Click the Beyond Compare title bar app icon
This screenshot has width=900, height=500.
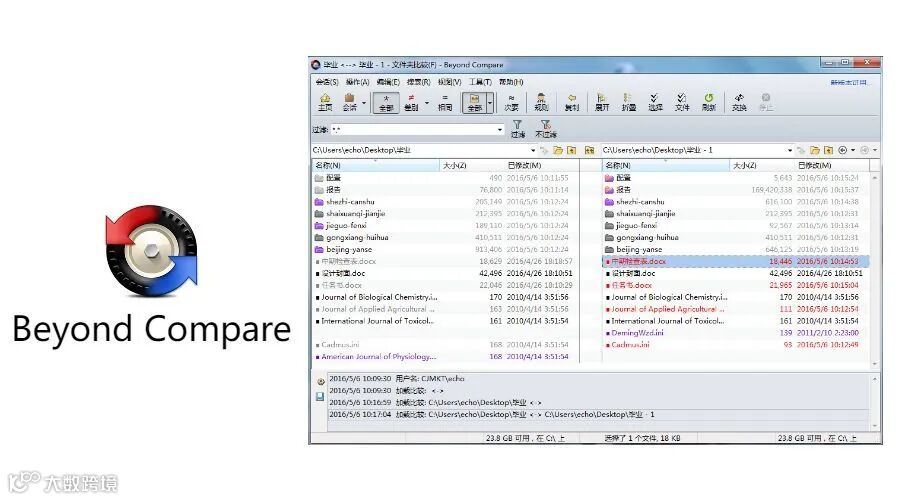tap(316, 65)
